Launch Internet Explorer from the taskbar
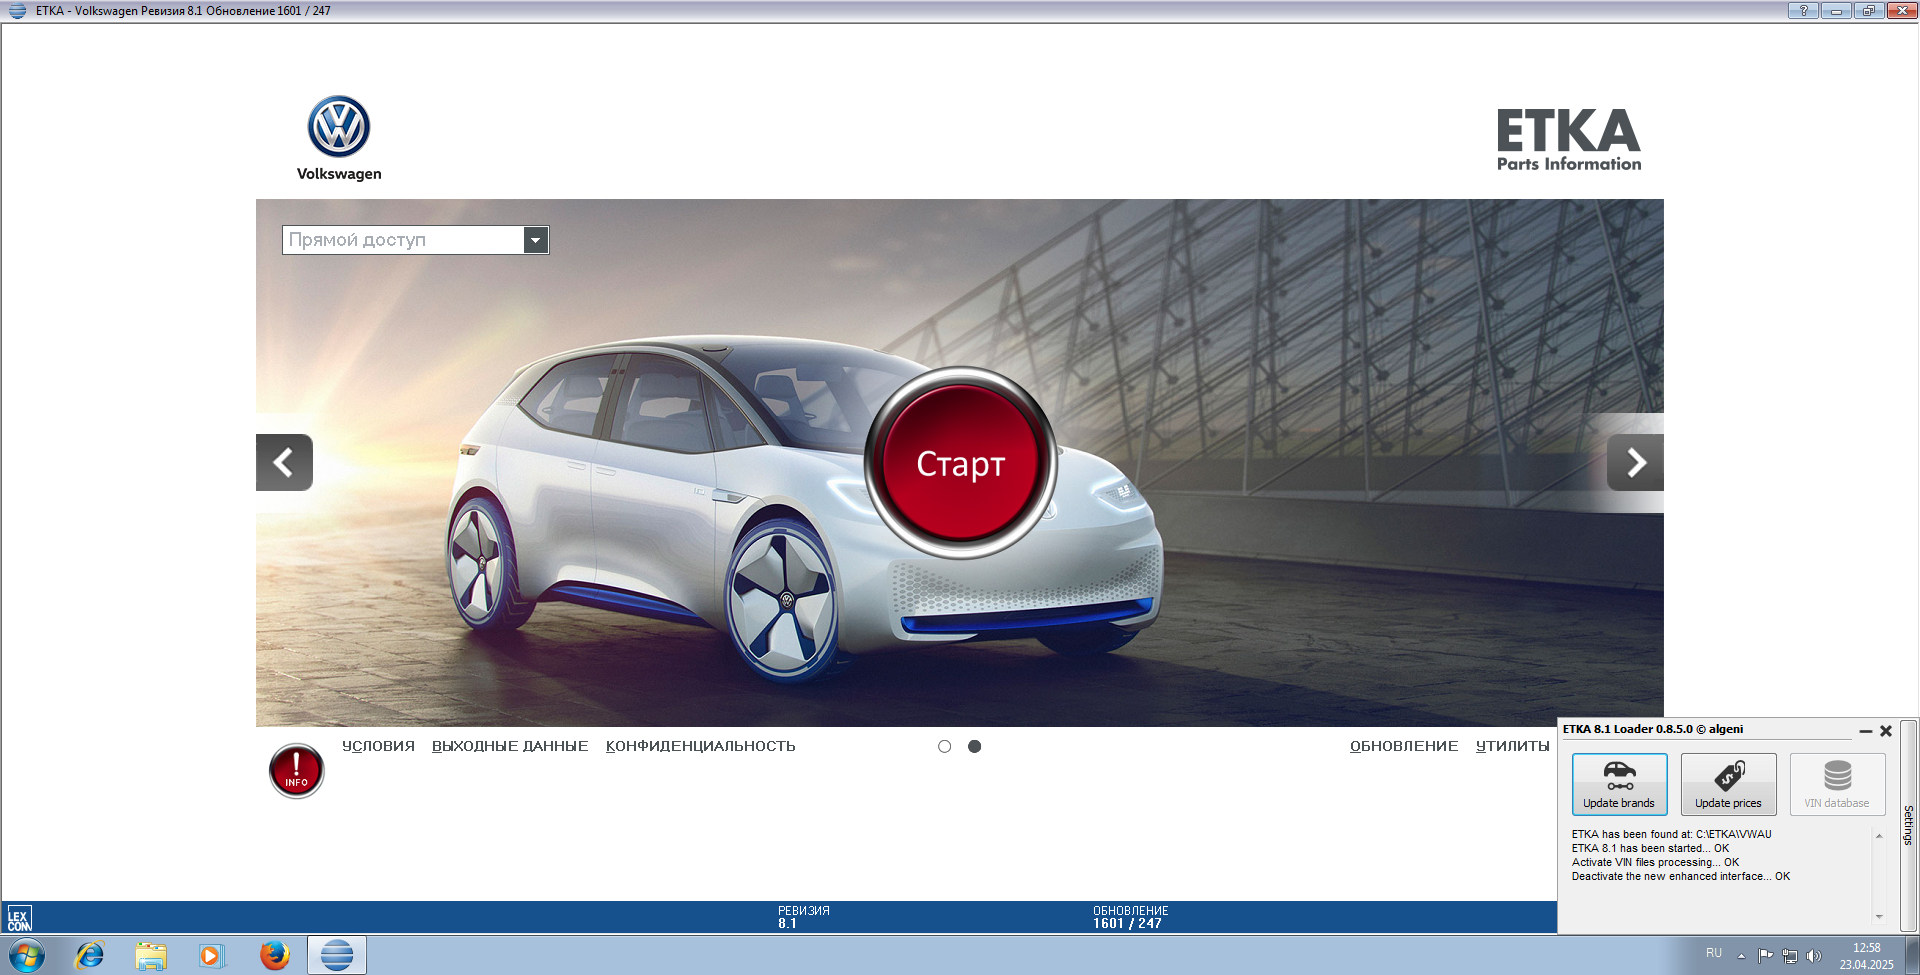This screenshot has width=1920, height=975. tap(90, 955)
